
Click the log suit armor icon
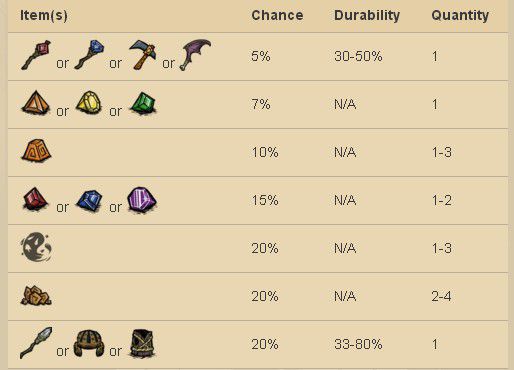(142, 344)
